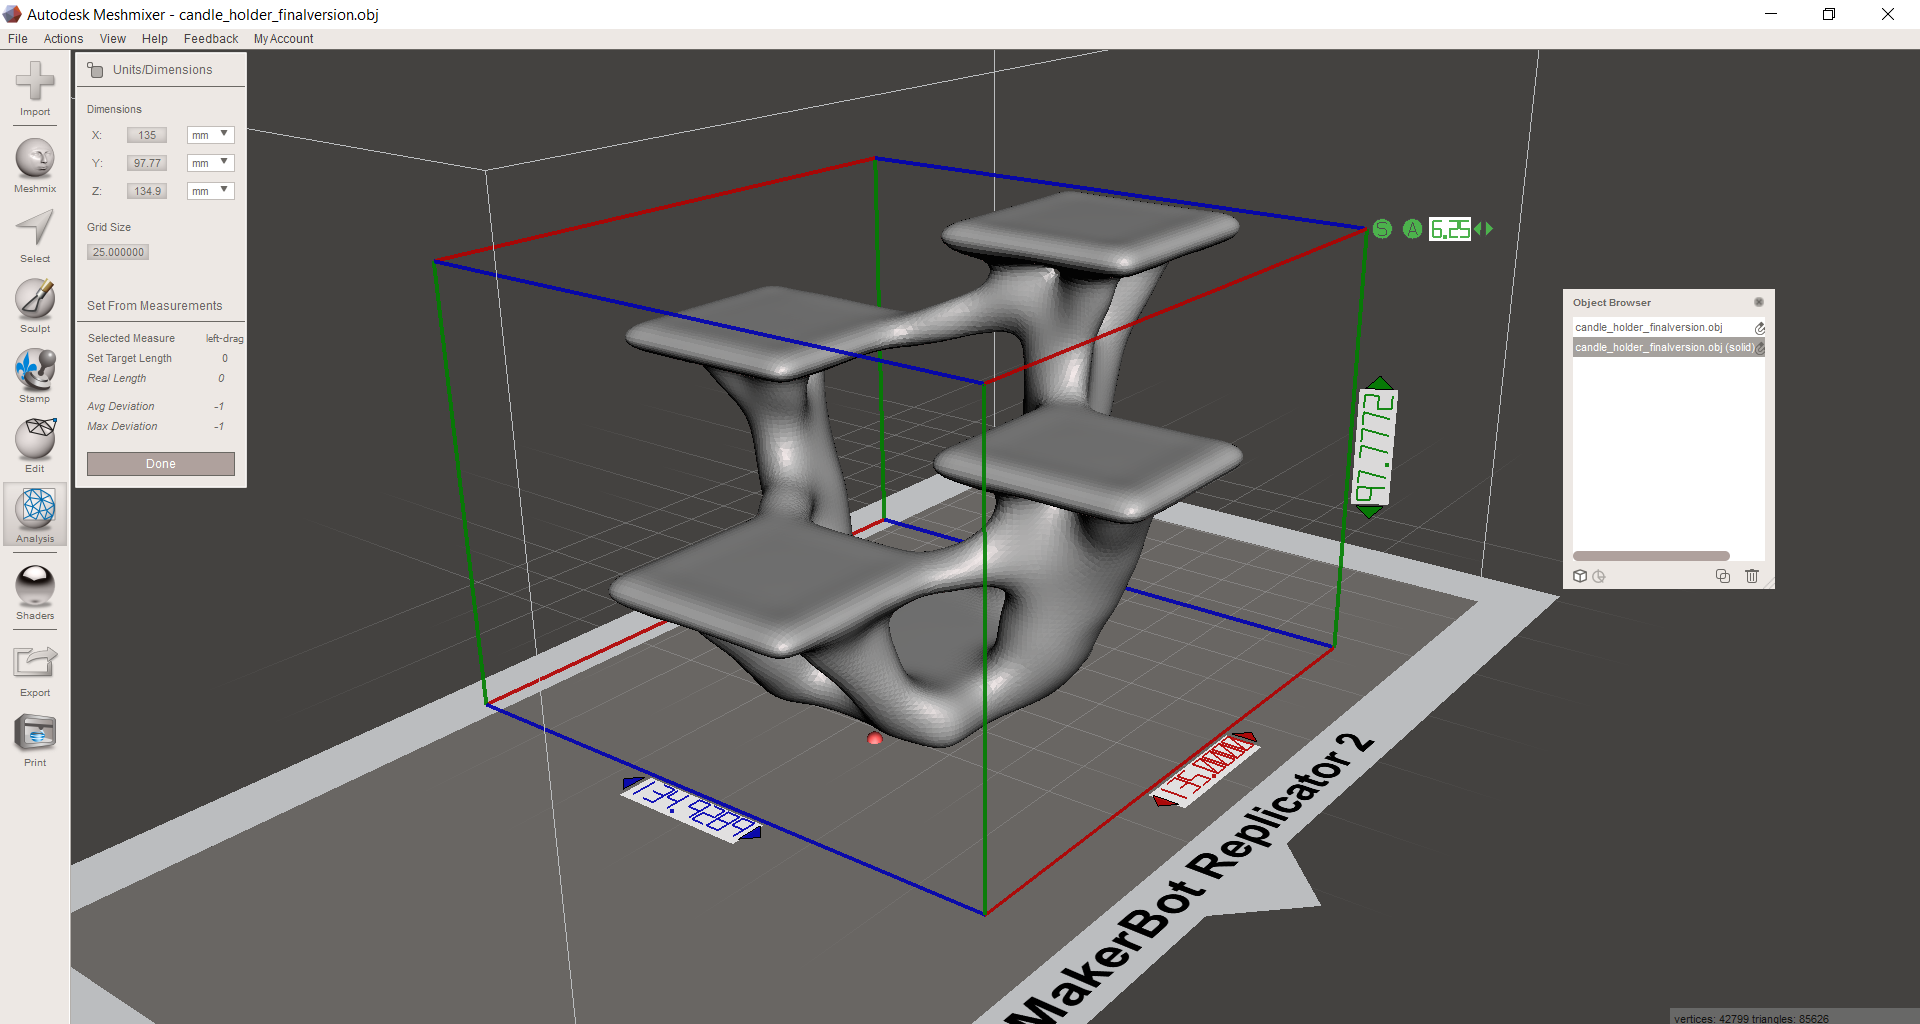Decrease step with green left arrow

[1477, 229]
